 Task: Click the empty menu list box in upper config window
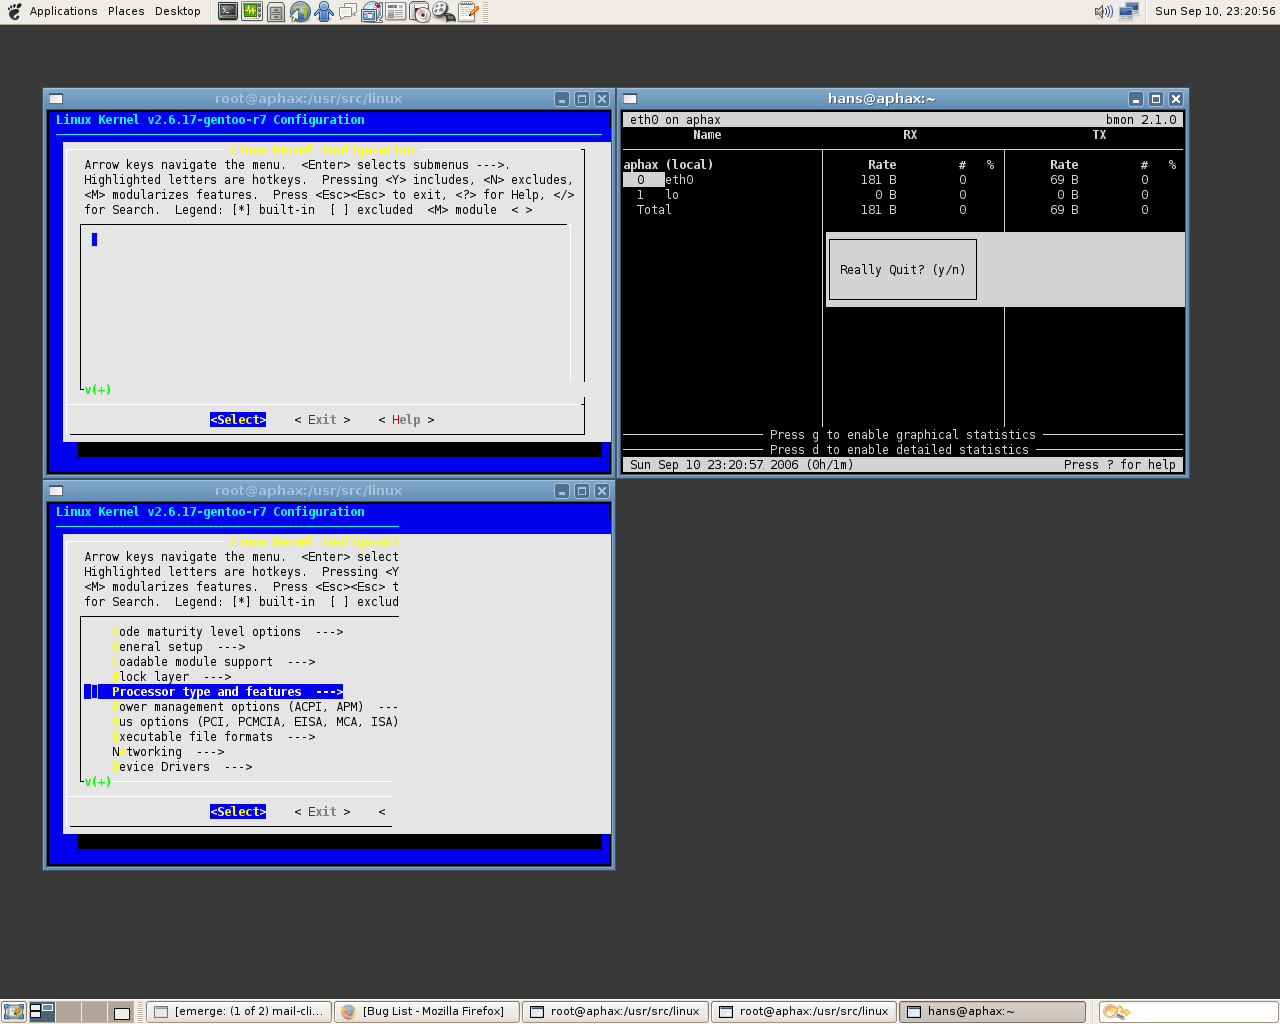click(325, 307)
